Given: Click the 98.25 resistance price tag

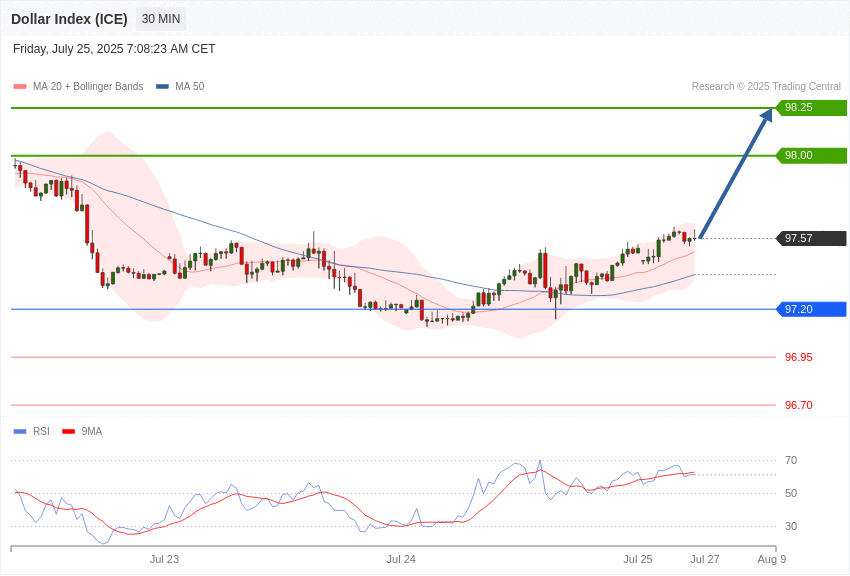Looking at the screenshot, I should click(811, 108).
